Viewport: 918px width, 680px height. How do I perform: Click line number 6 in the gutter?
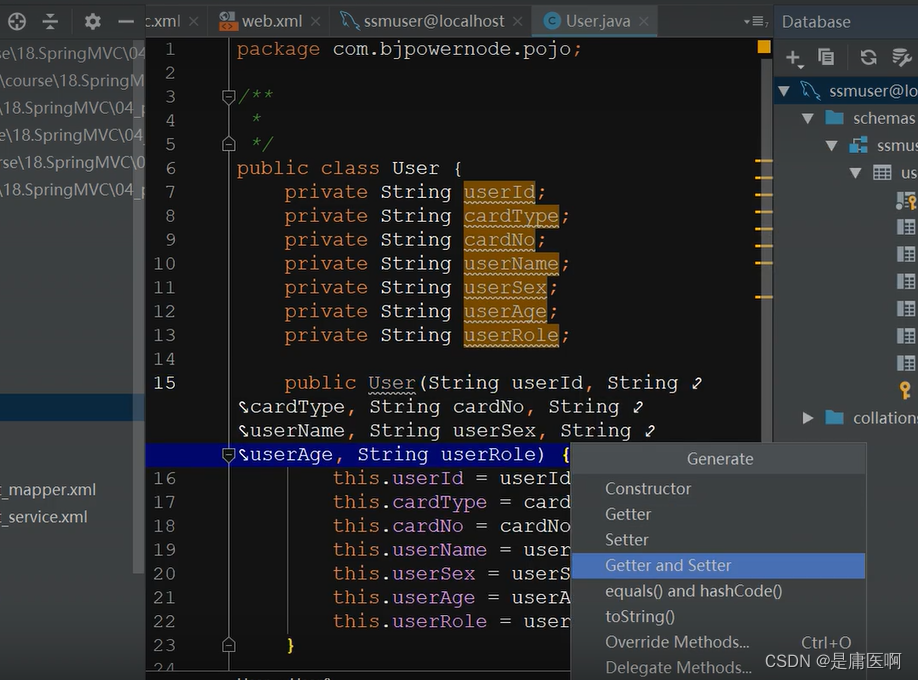click(x=170, y=169)
